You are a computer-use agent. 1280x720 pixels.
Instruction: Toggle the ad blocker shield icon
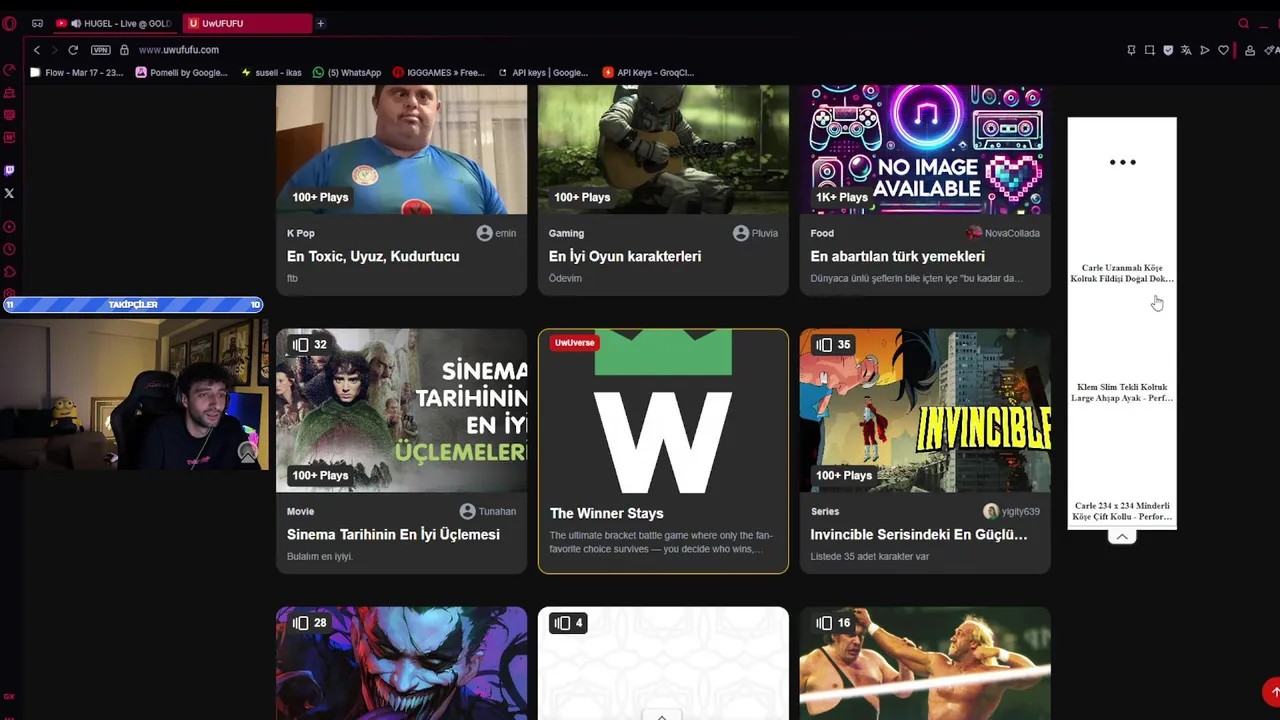click(x=1168, y=50)
